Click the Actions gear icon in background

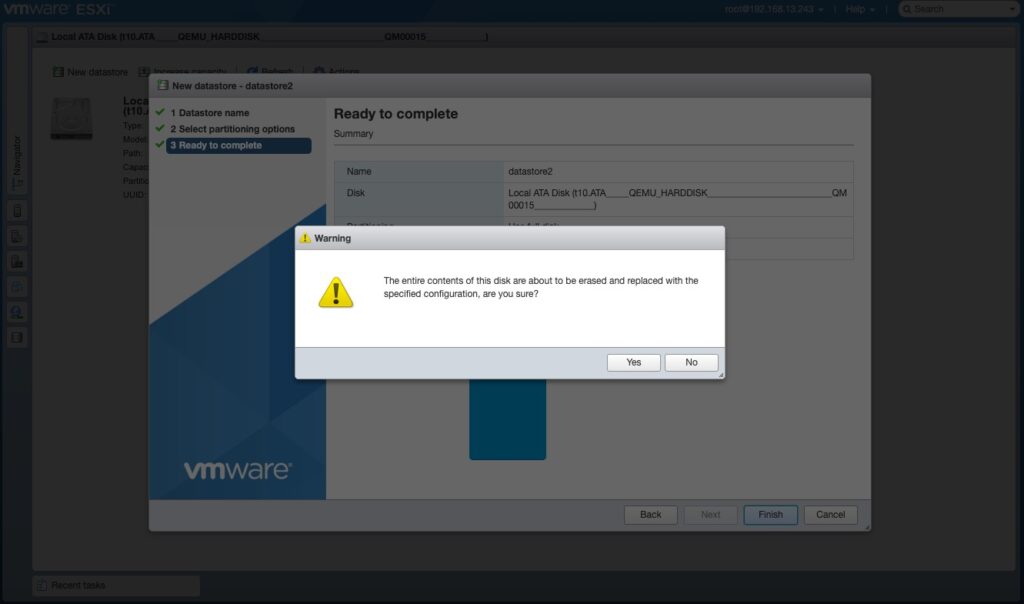(319, 72)
